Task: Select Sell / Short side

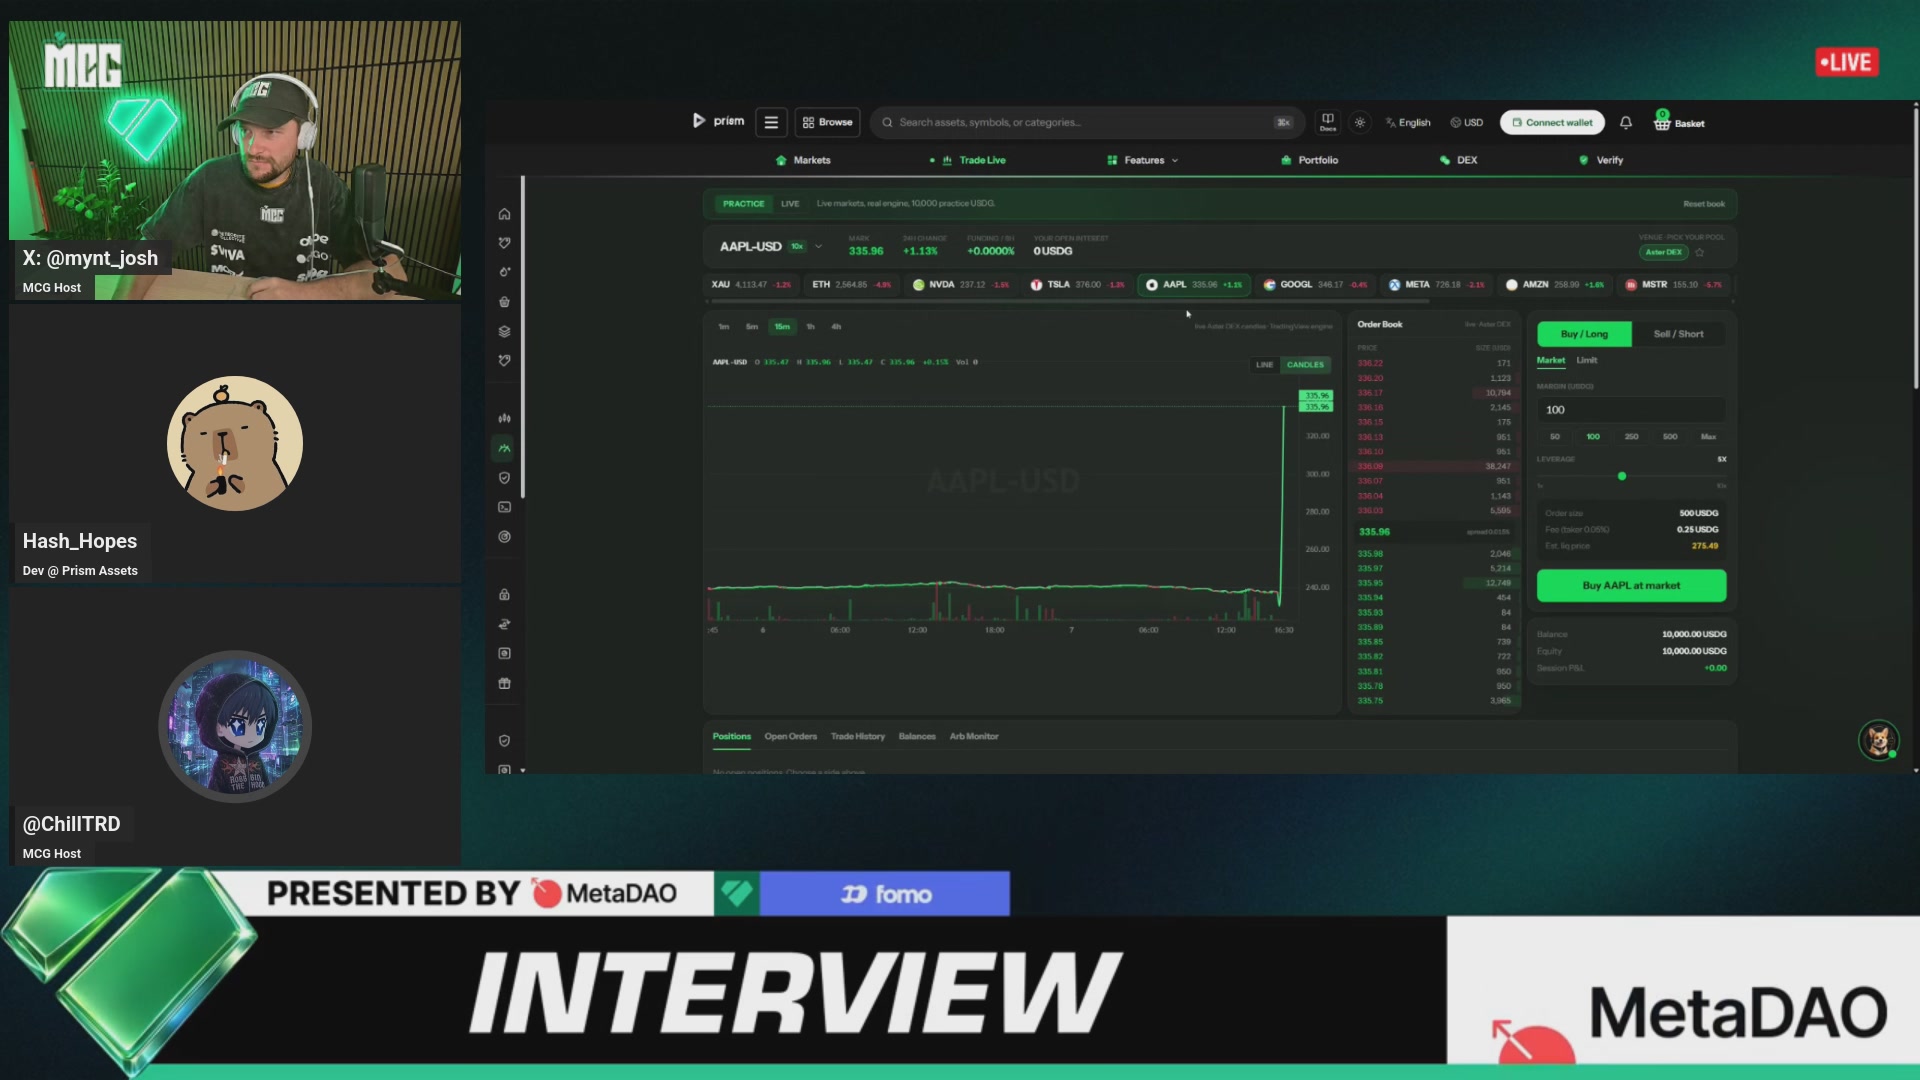Action: (x=1678, y=334)
